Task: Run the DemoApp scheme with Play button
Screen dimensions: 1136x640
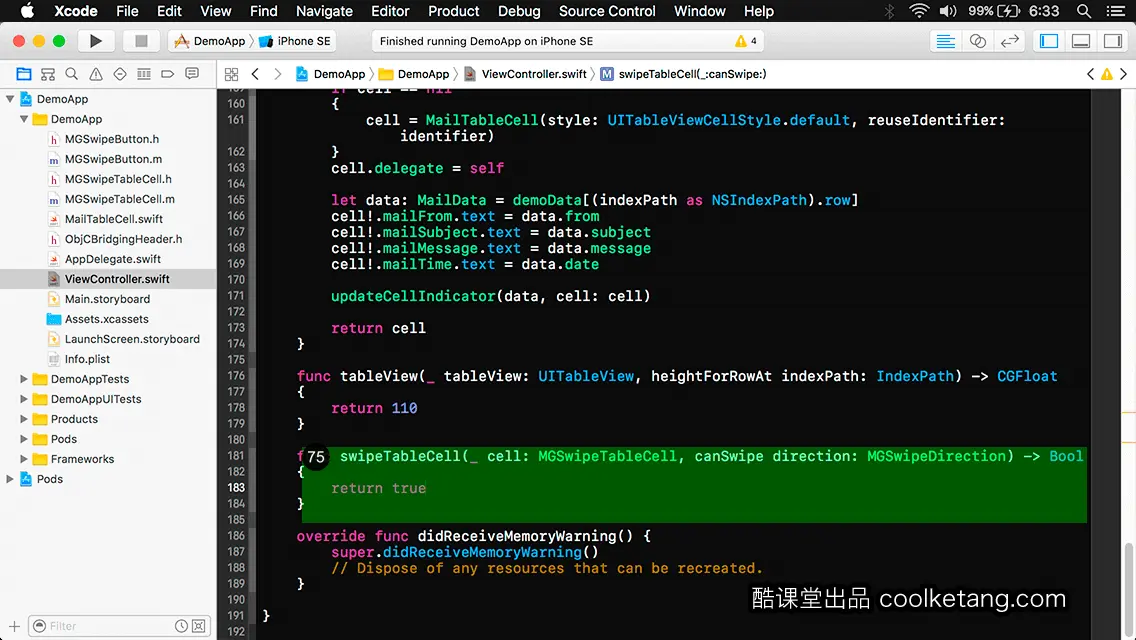Action: coord(95,41)
